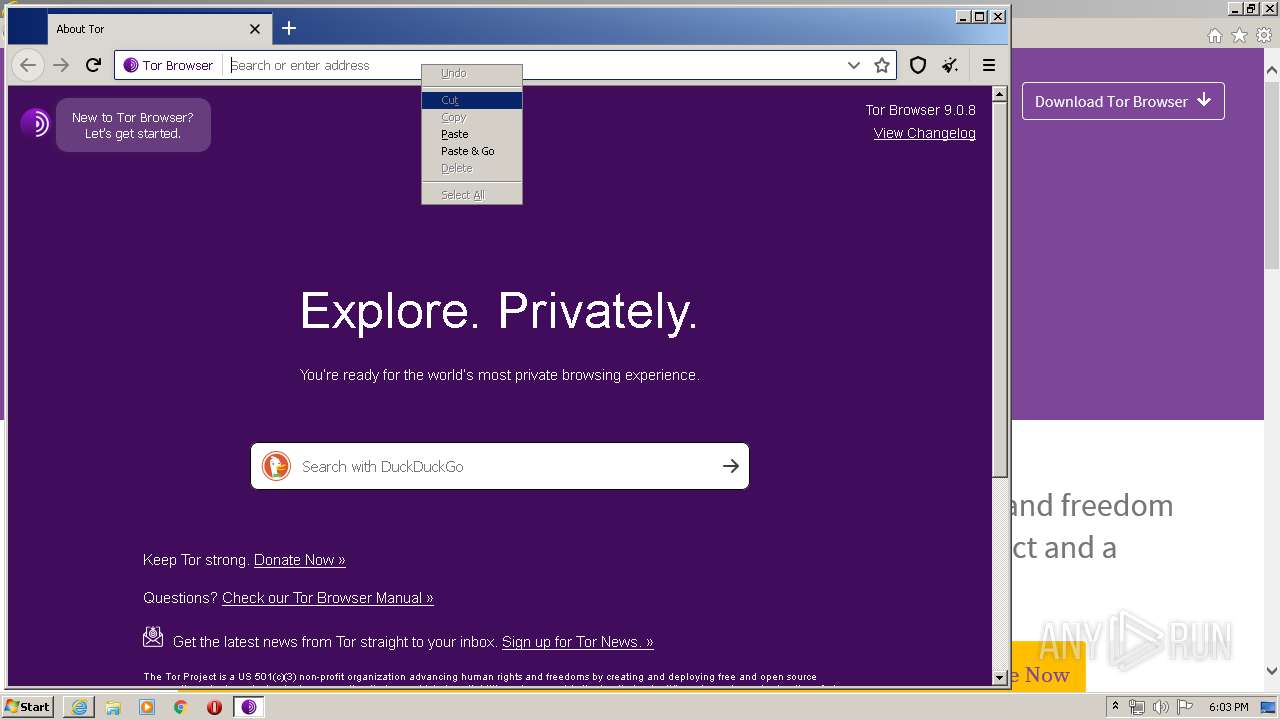Open file explorer folder taskbar icon
Image resolution: width=1280 pixels, height=720 pixels.
(113, 707)
